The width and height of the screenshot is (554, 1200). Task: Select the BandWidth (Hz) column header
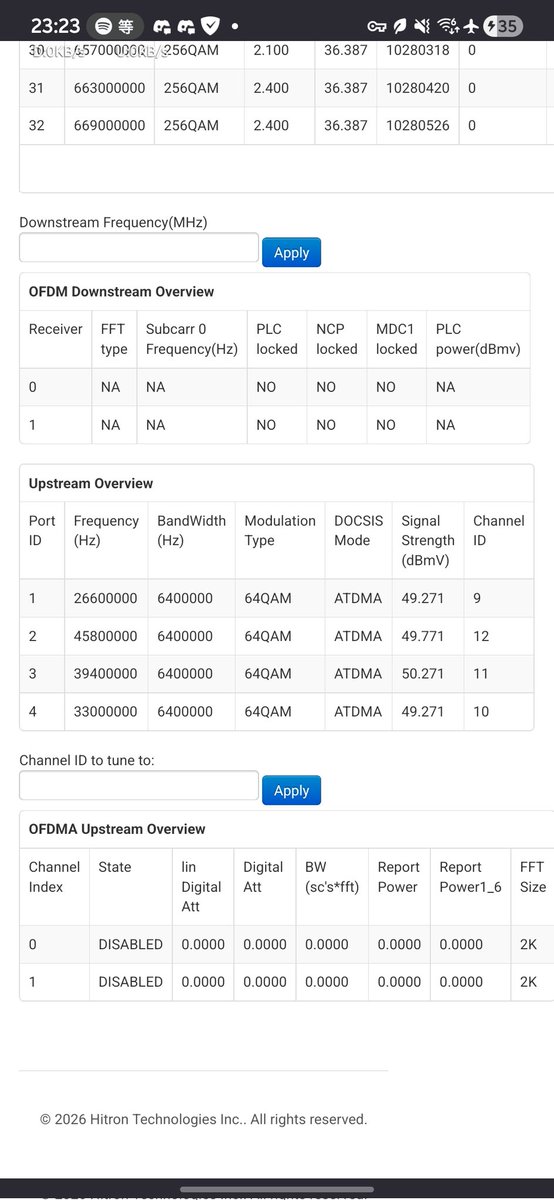click(x=192, y=531)
